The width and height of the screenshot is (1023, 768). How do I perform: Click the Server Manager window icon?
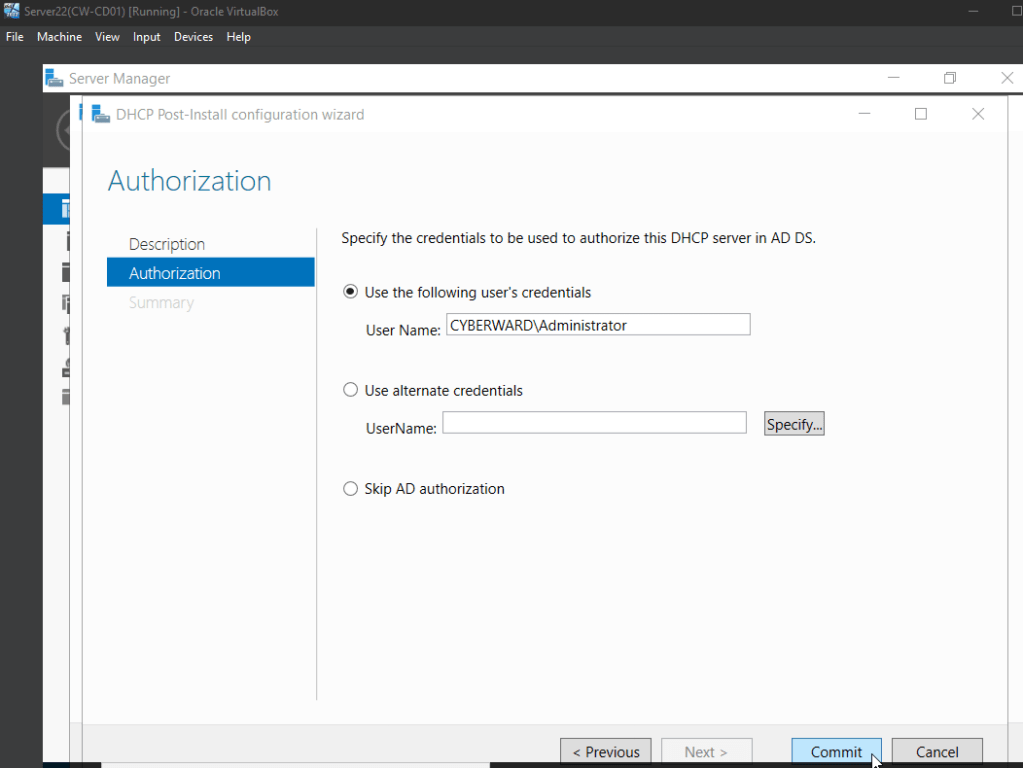(x=54, y=78)
